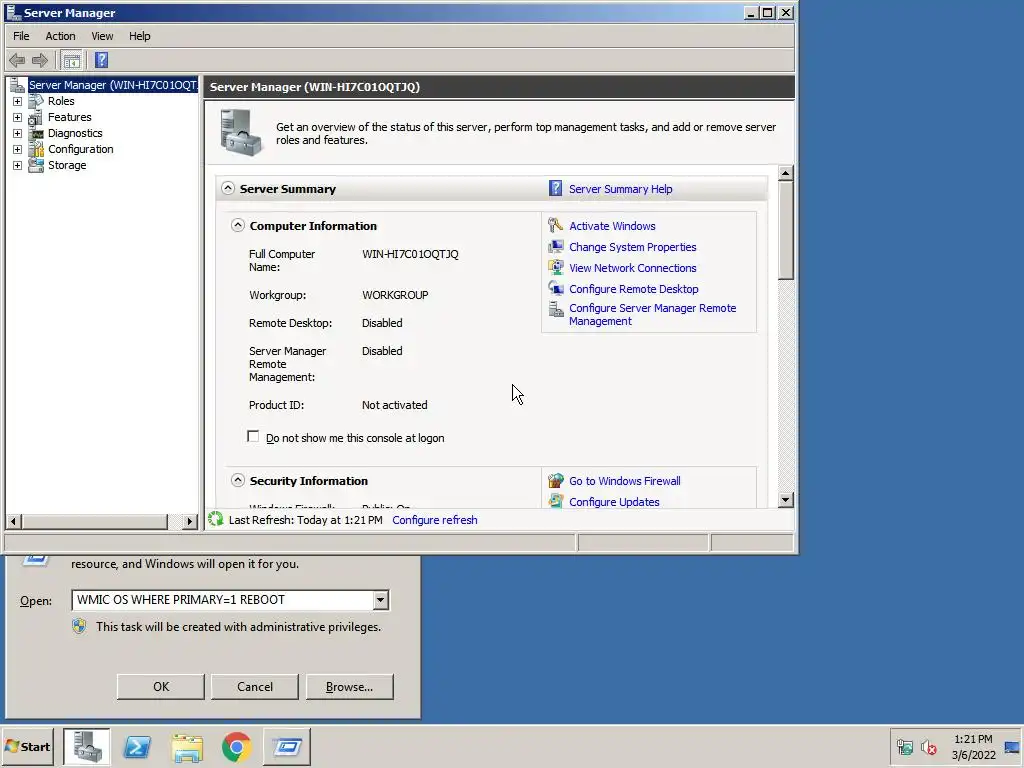Click the details pane scroll down arrow
The width and height of the screenshot is (1024, 768).
tap(786, 500)
